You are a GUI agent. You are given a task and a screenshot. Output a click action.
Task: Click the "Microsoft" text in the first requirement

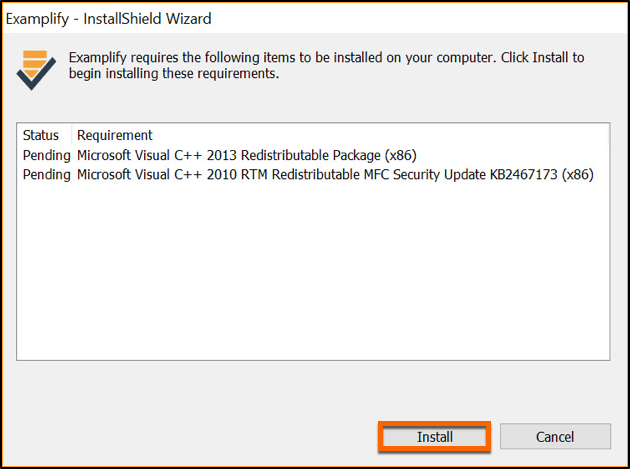108,155
